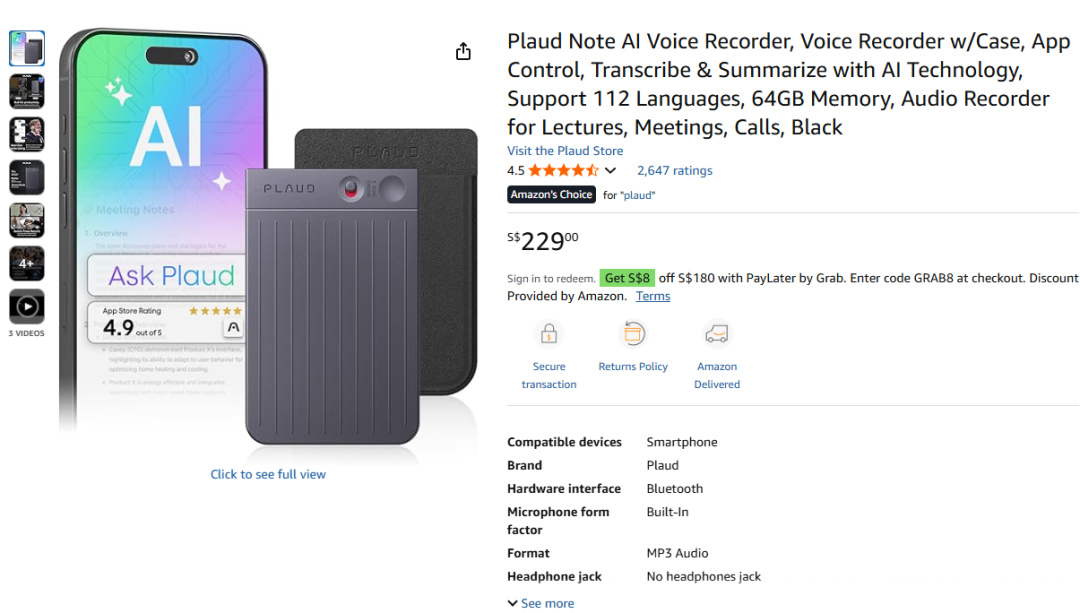This screenshot has width=1080, height=613.
Task: Select the first product image thumbnail
Action: click(x=27, y=48)
